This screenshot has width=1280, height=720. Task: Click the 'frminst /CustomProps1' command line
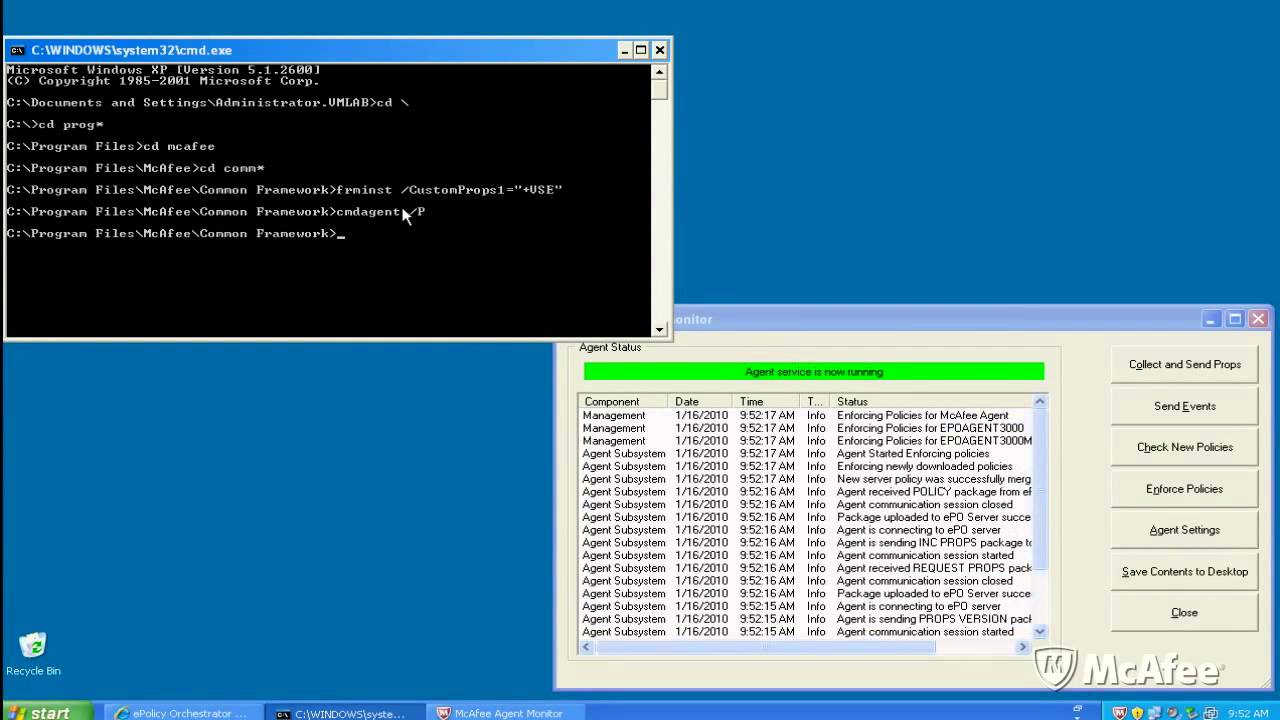(285, 190)
